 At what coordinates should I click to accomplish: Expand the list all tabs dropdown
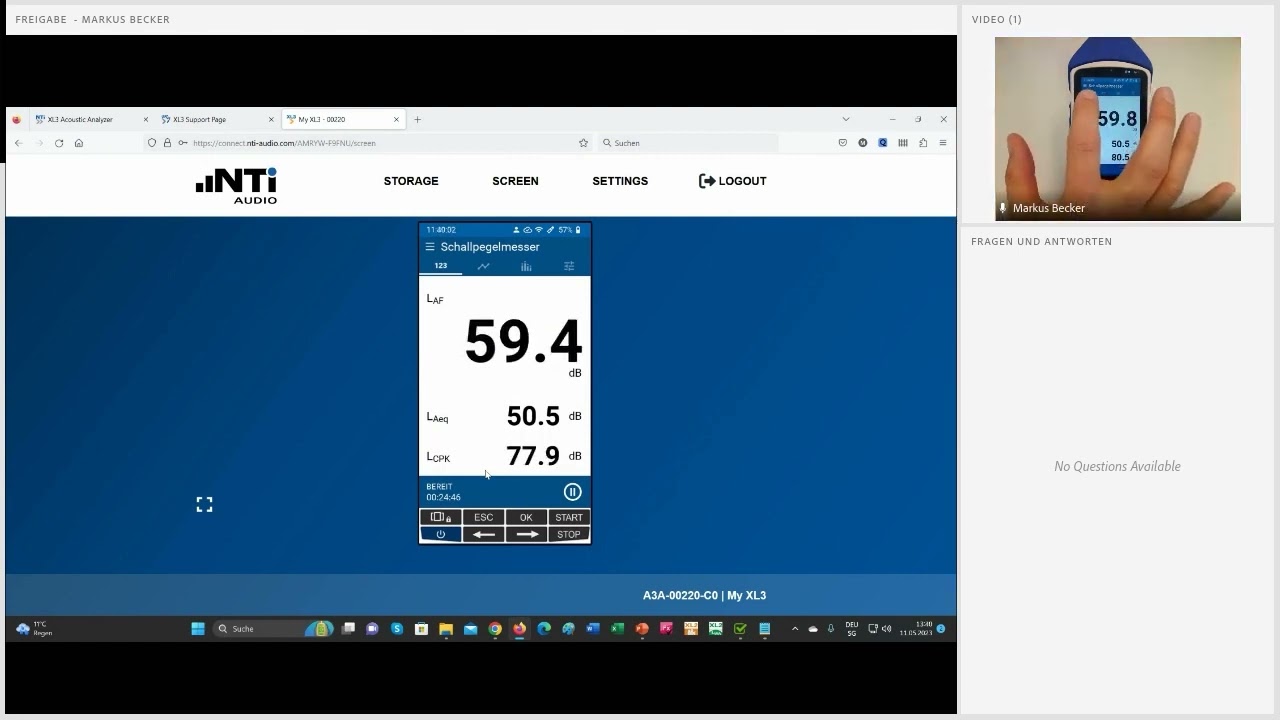pyautogui.click(x=846, y=119)
